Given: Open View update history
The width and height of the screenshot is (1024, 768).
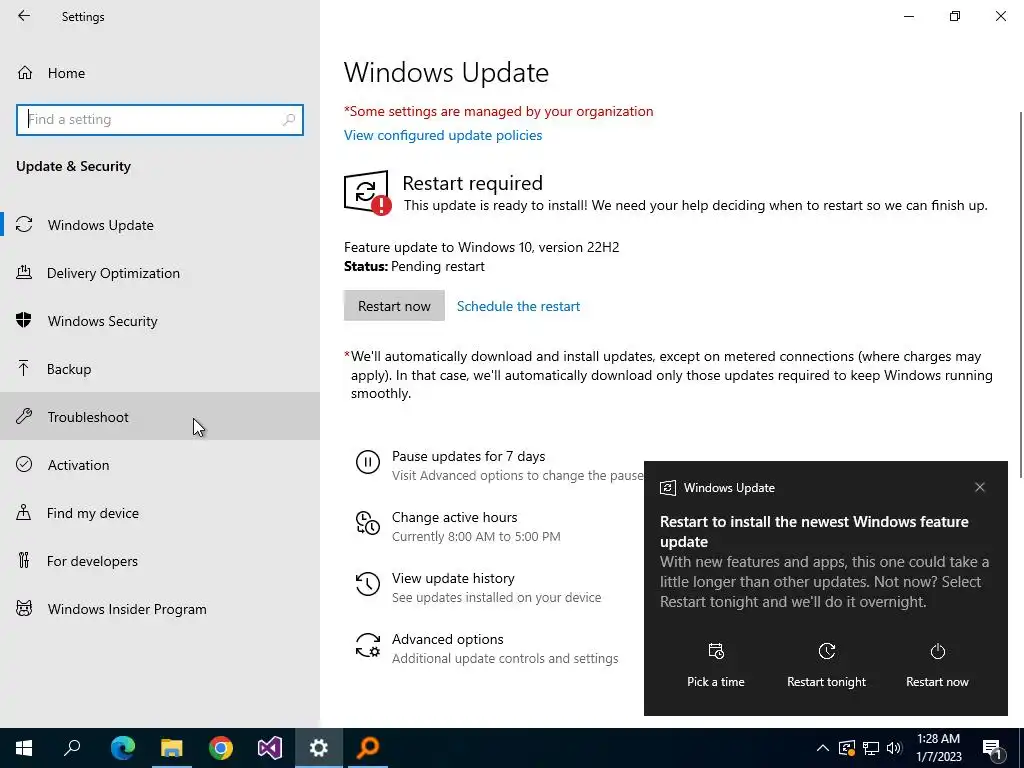Looking at the screenshot, I should point(453,579).
